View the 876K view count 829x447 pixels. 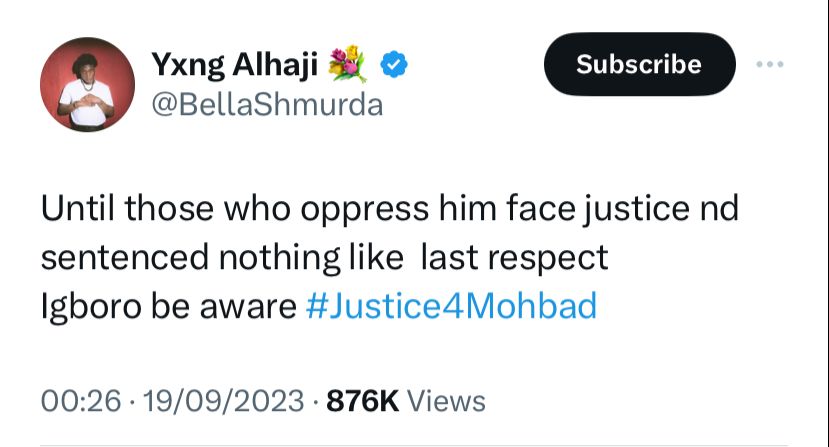362,400
